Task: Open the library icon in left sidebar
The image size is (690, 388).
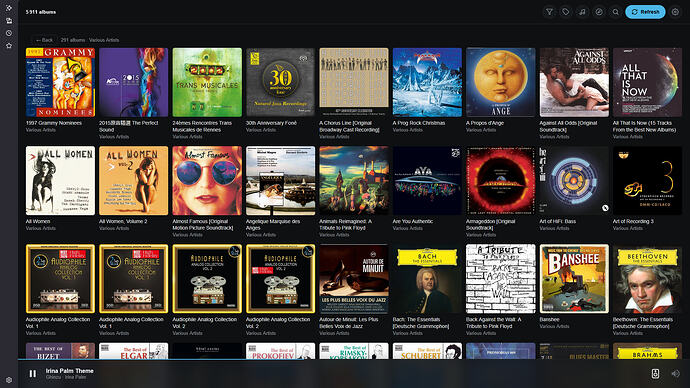Action: (x=9, y=21)
